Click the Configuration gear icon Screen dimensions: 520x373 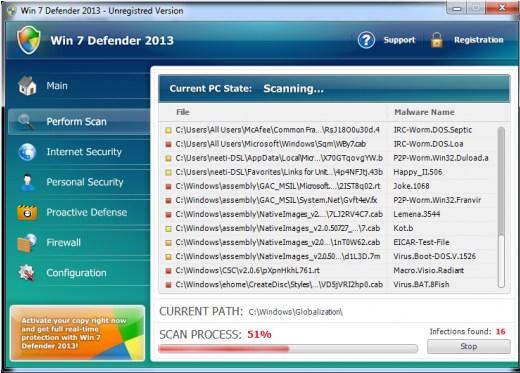coord(26,273)
